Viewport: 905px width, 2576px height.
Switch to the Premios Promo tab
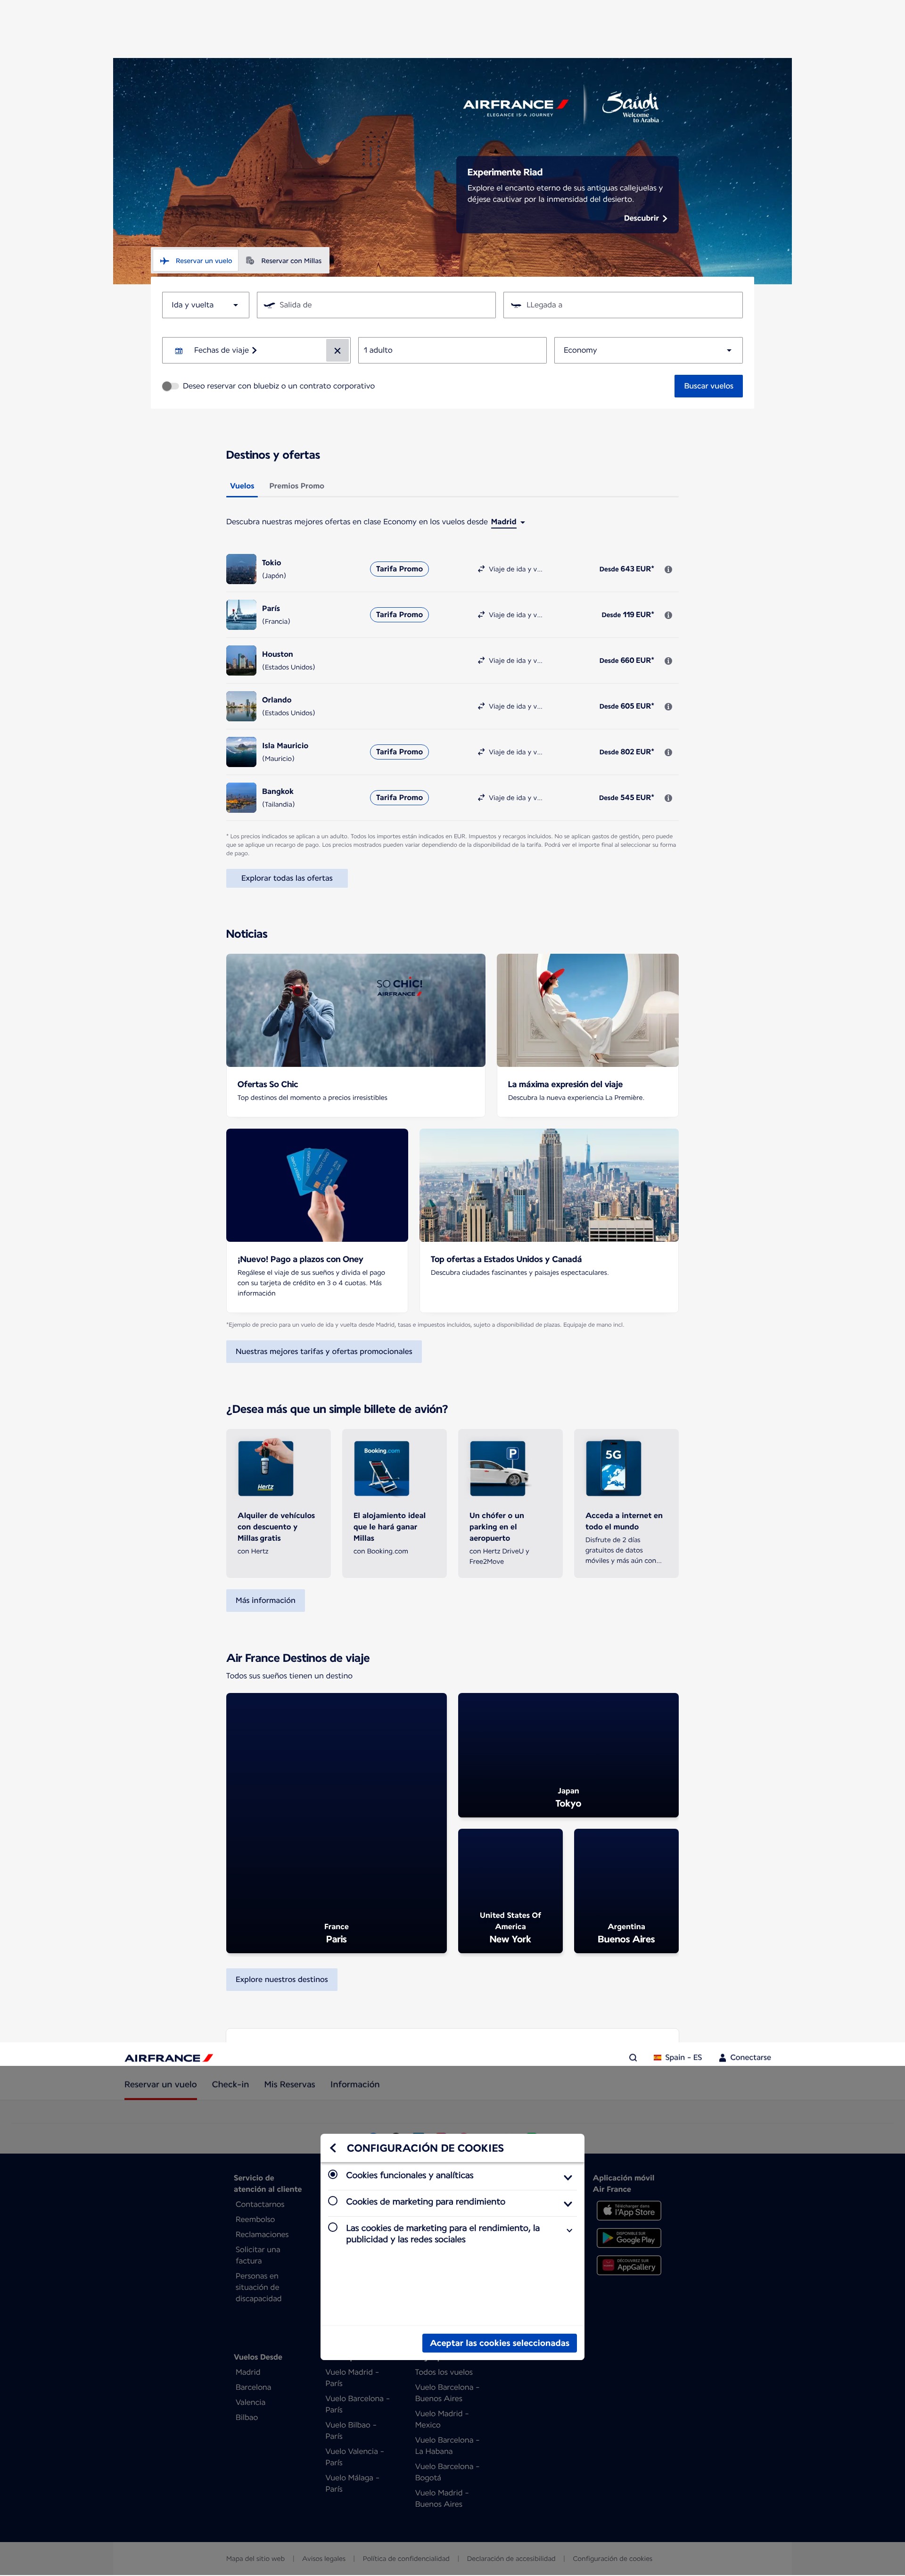[x=296, y=486]
